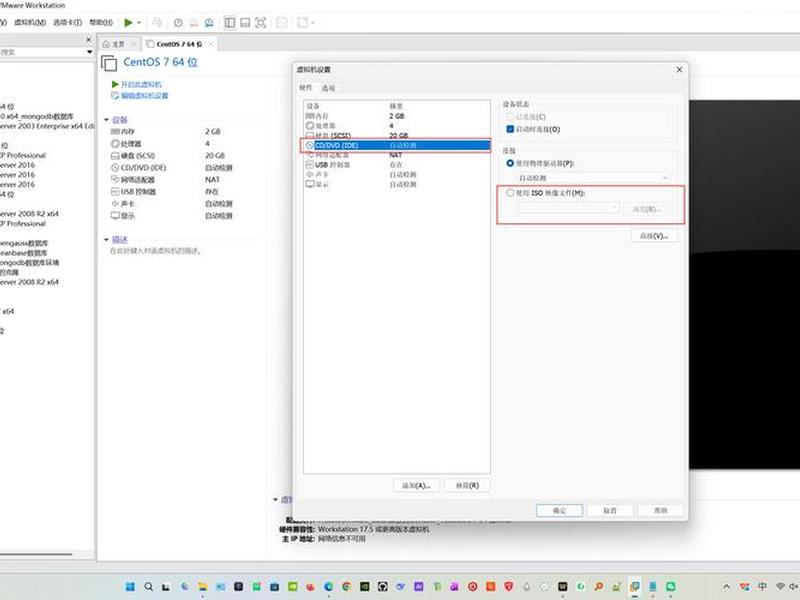Select hard disk (SCSI) in dialog device list
This screenshot has height=600, width=800.
pyautogui.click(x=397, y=135)
